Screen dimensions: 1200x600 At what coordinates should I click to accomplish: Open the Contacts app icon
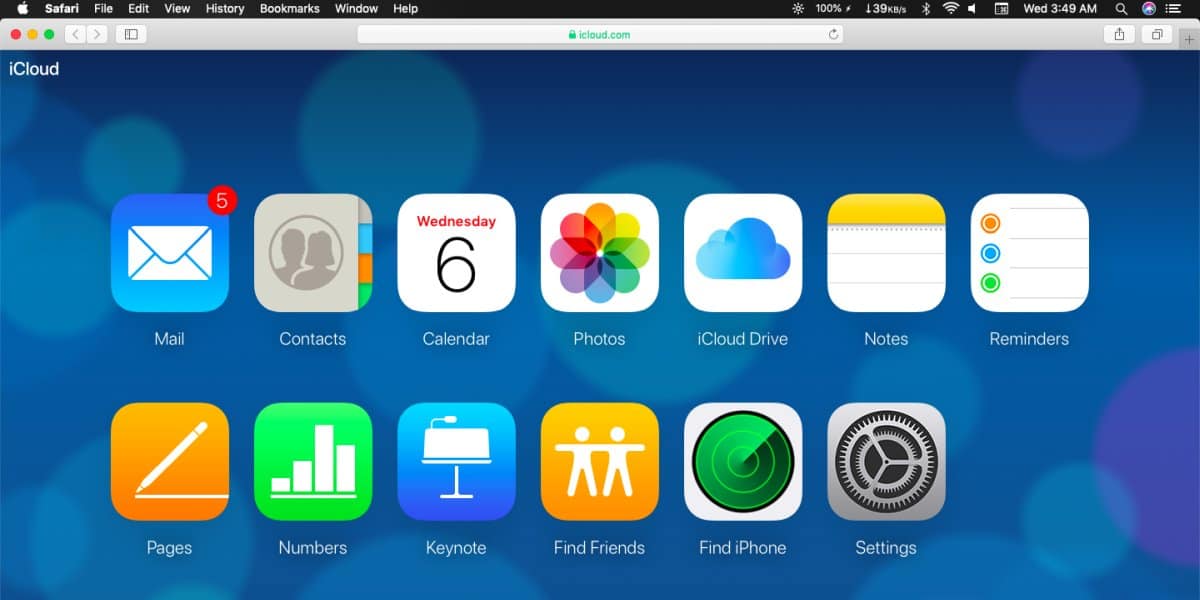(313, 253)
